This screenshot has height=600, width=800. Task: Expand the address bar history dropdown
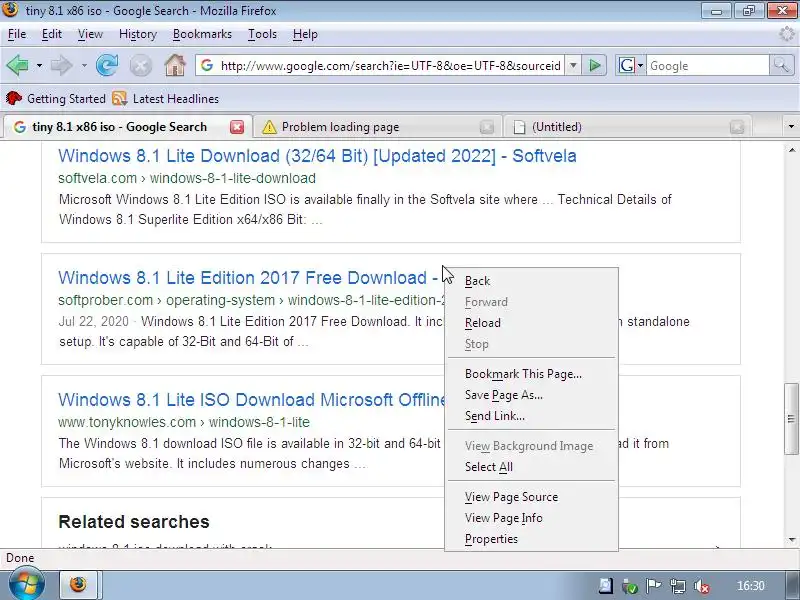(573, 65)
